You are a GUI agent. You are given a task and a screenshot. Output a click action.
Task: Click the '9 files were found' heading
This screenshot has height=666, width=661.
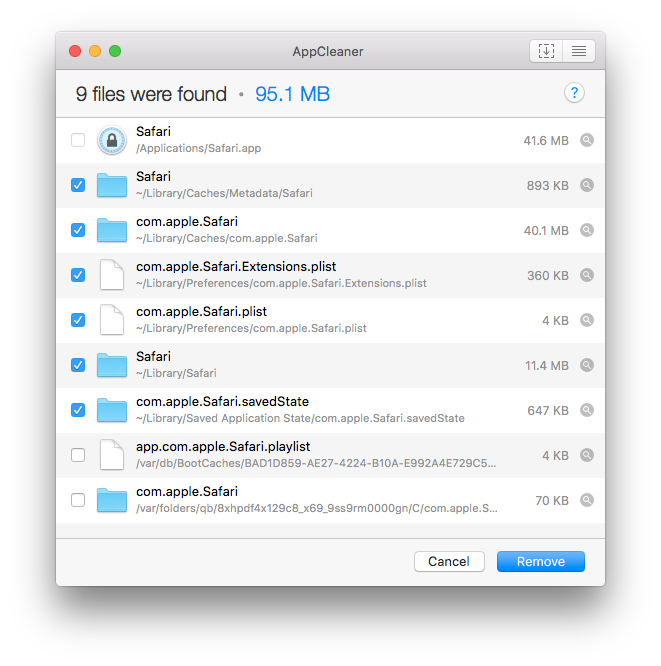click(x=151, y=94)
